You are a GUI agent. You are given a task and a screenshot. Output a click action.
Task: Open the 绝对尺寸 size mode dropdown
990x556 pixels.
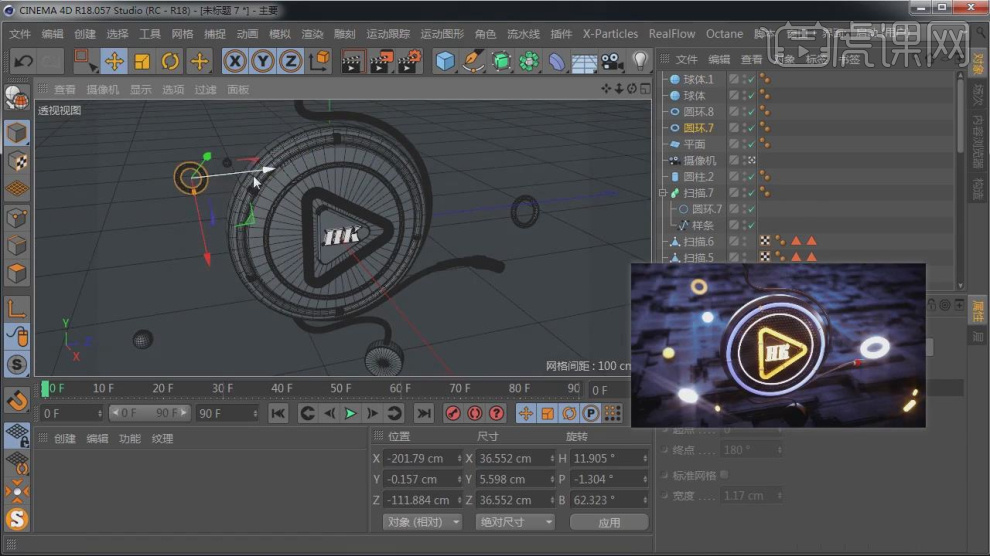(514, 522)
